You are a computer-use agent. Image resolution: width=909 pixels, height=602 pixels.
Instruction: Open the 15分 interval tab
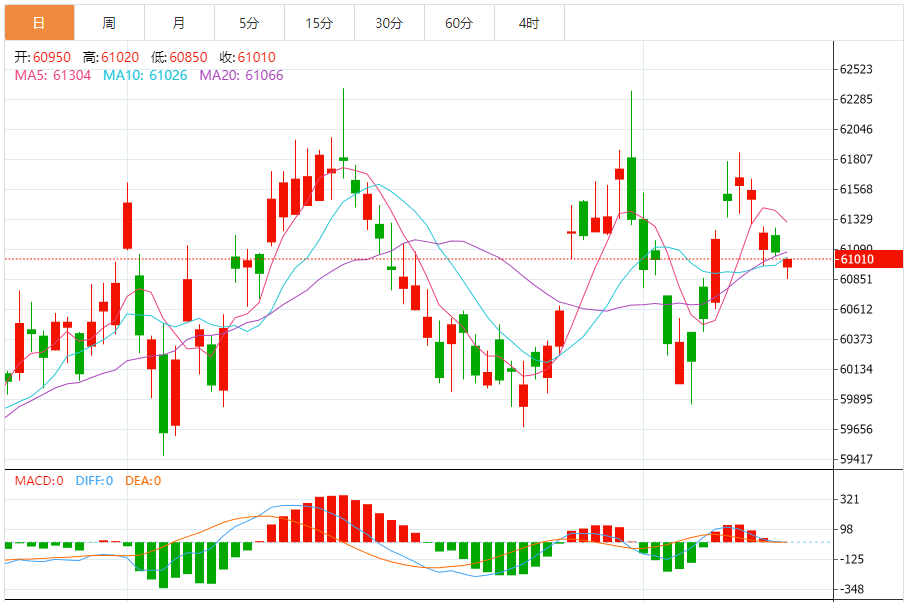click(x=319, y=23)
